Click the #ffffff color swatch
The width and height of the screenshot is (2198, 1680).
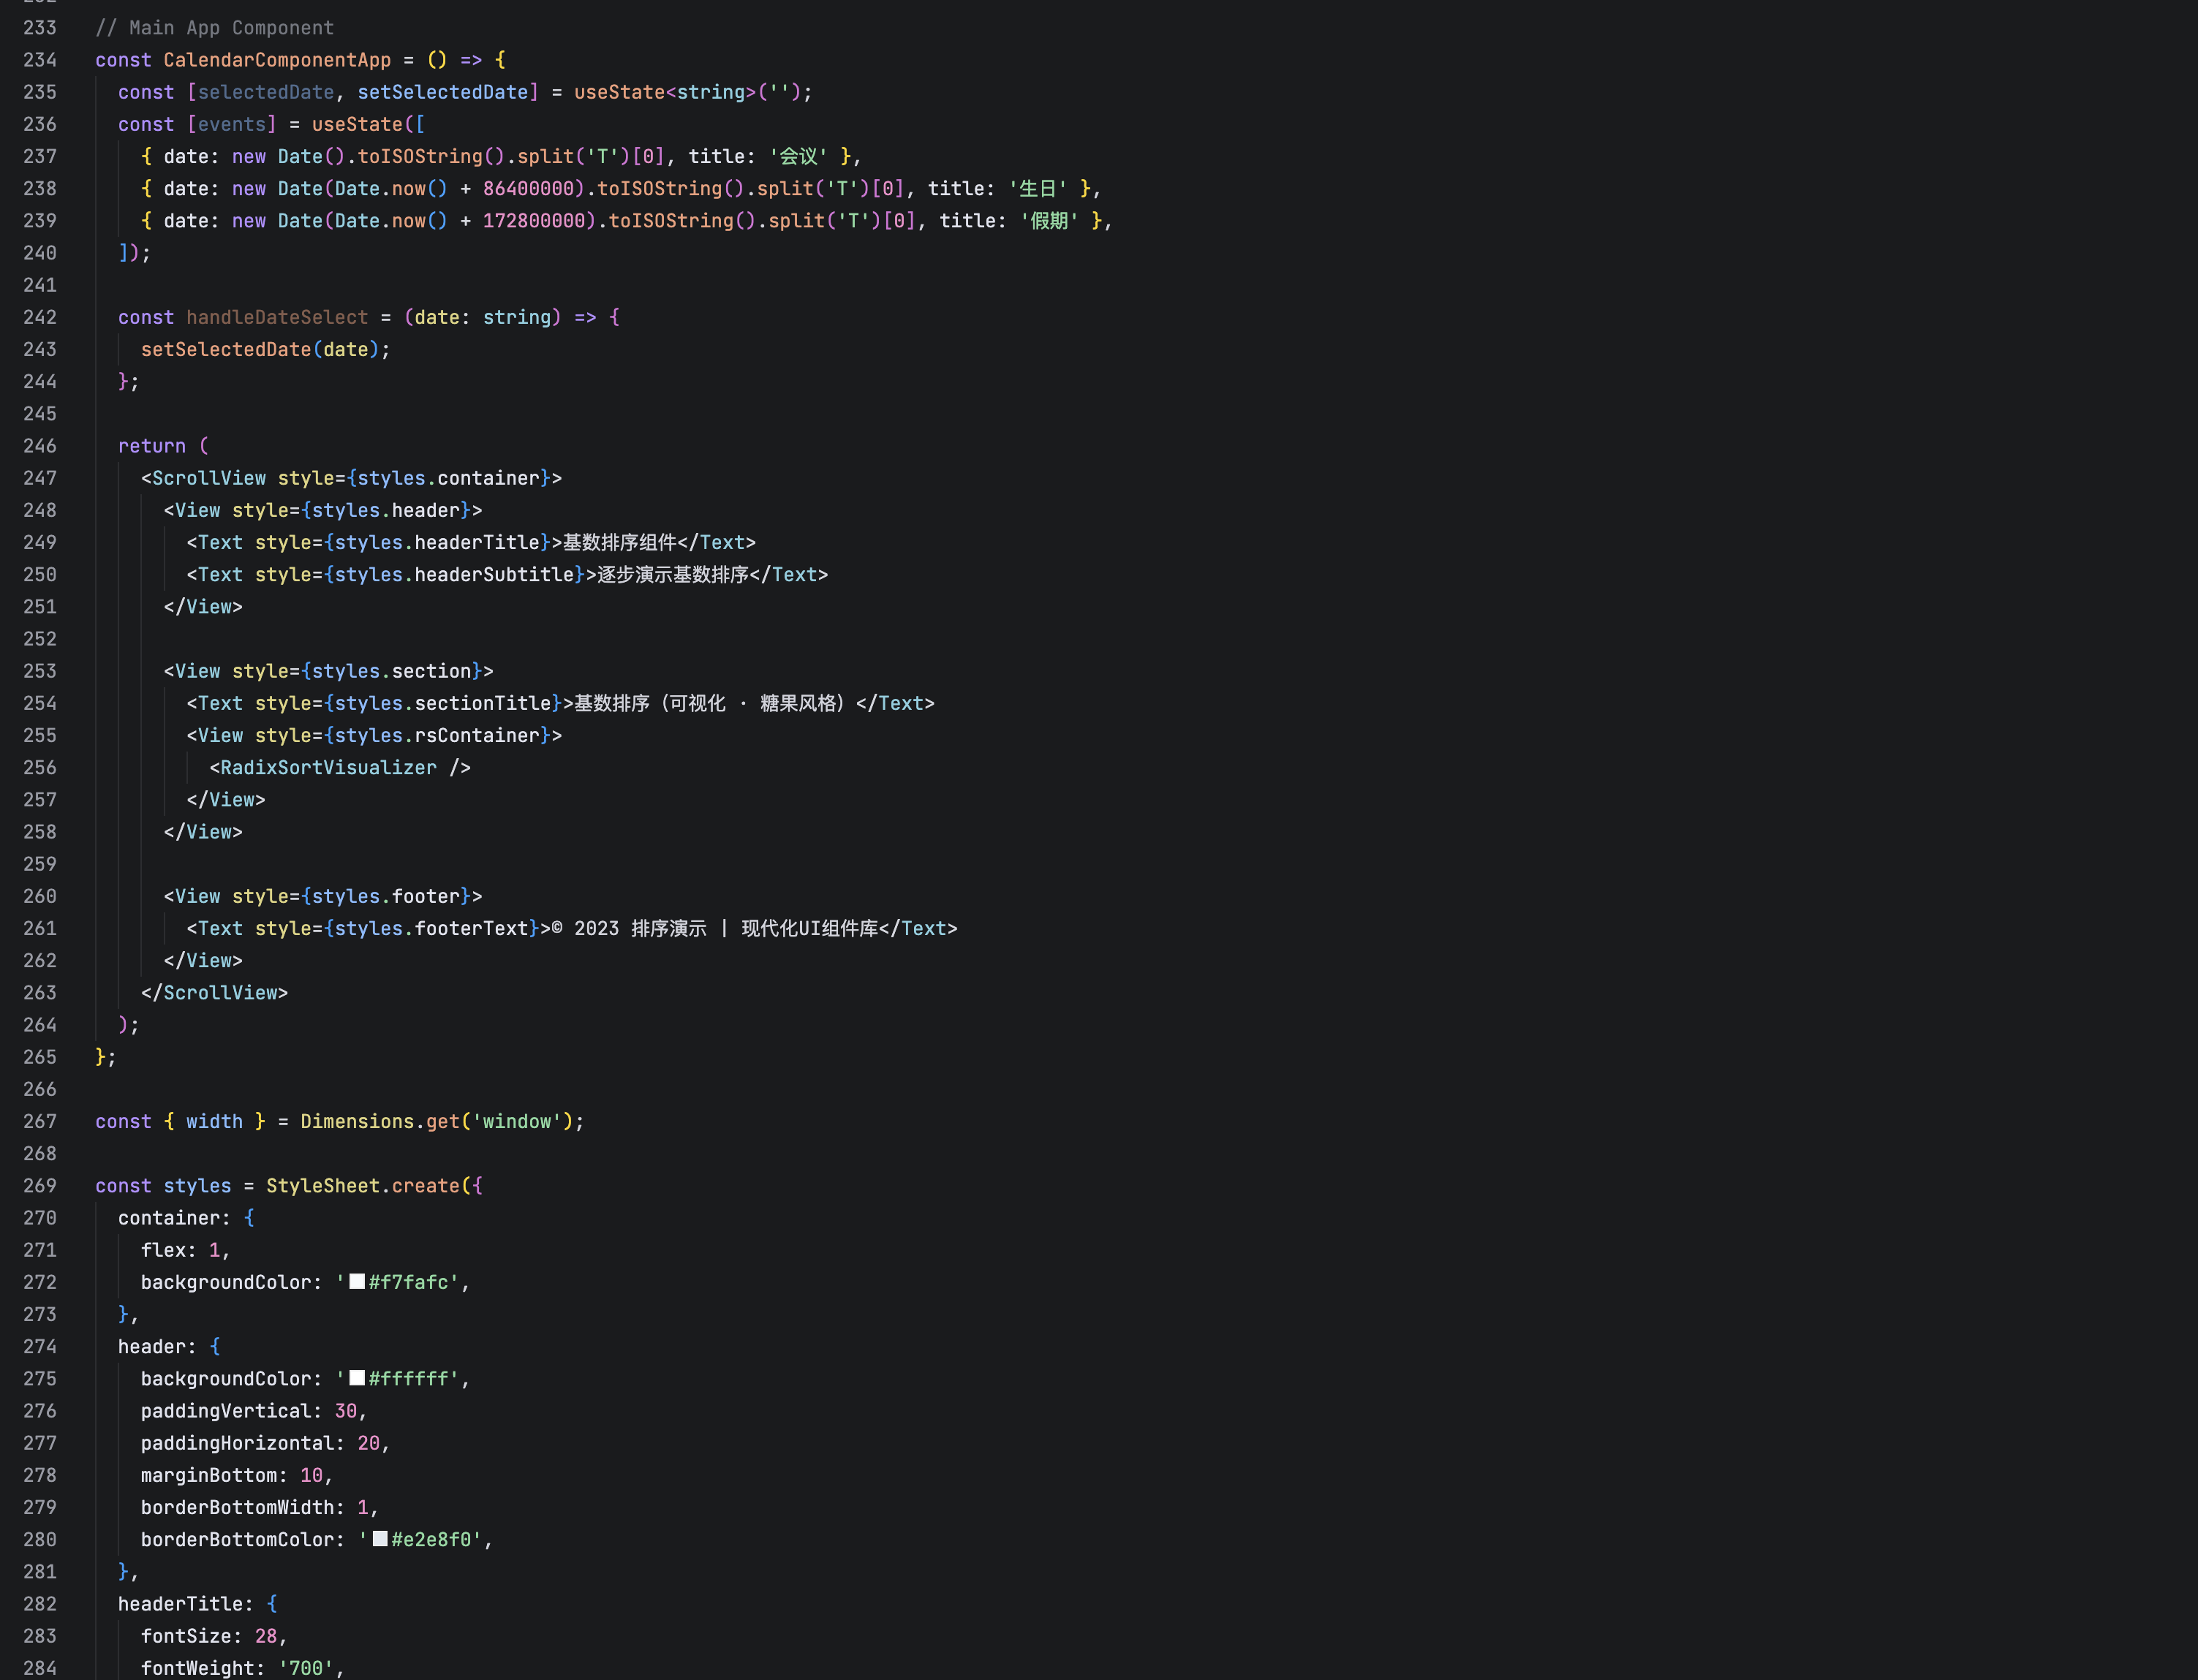(x=357, y=1377)
